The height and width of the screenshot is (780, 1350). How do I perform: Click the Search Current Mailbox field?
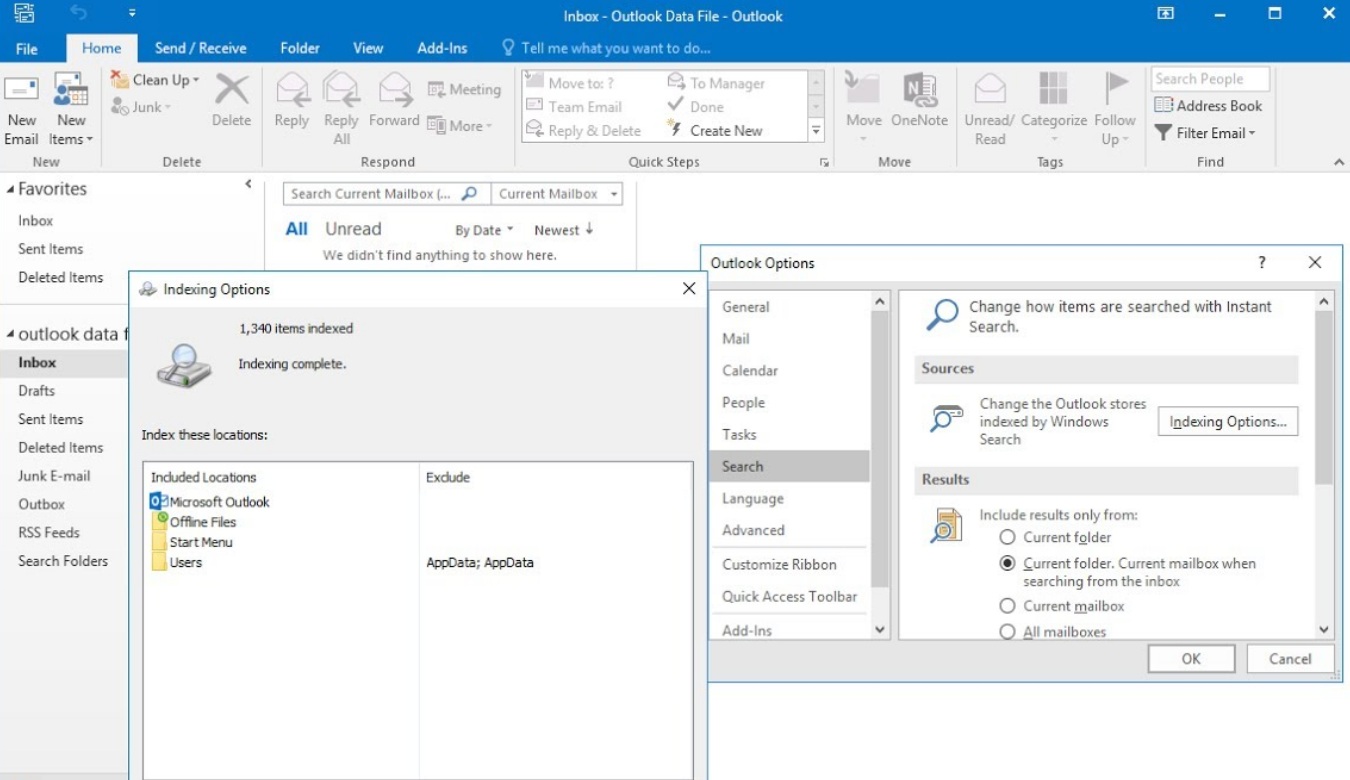pyautogui.click(x=373, y=194)
